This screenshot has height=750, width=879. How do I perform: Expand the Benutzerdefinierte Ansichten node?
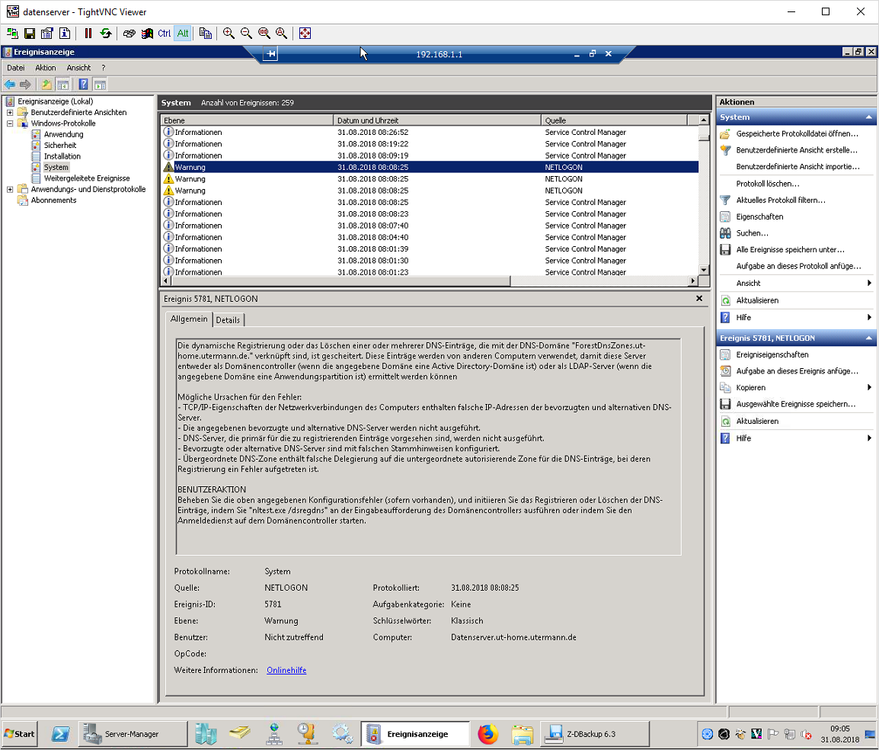tap(10, 112)
